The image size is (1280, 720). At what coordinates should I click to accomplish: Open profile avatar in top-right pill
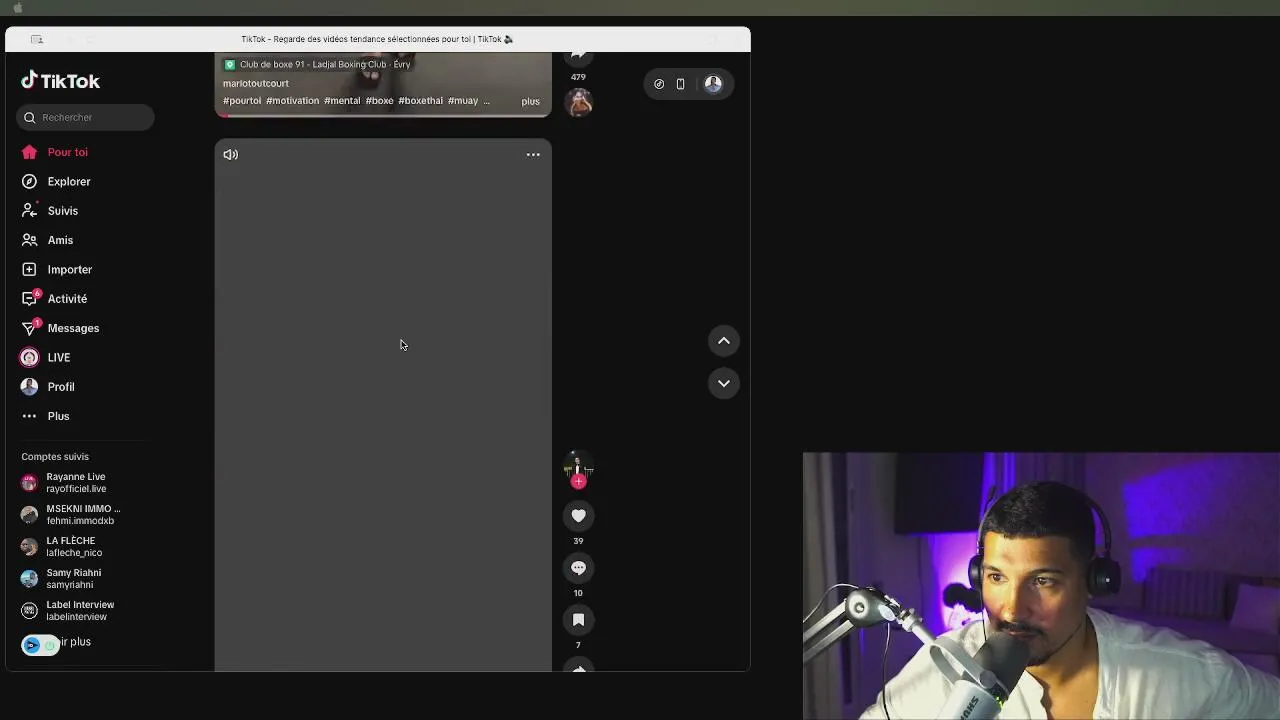(713, 84)
